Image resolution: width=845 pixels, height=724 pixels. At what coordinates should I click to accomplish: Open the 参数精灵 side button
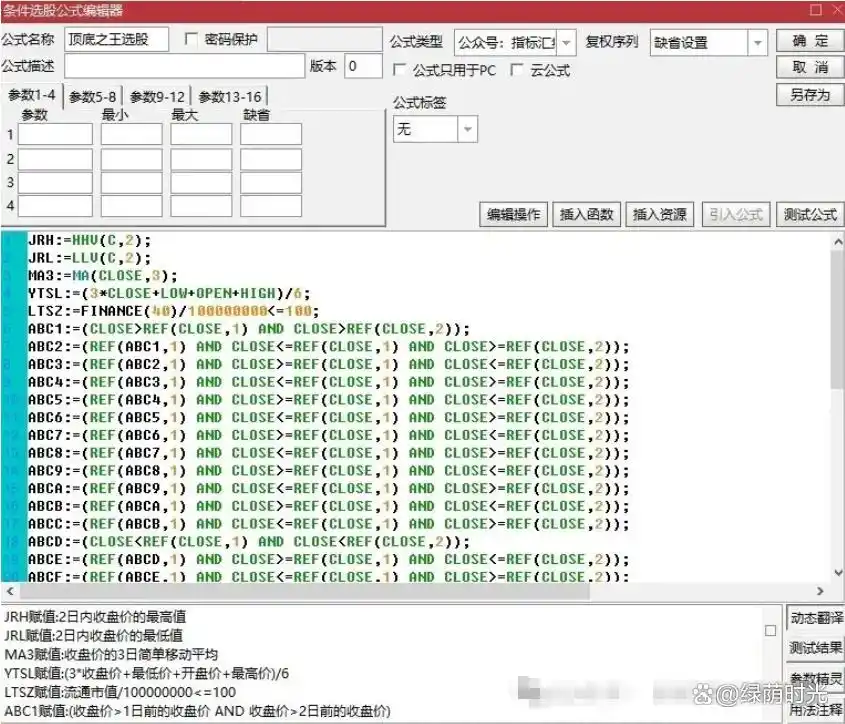point(816,678)
